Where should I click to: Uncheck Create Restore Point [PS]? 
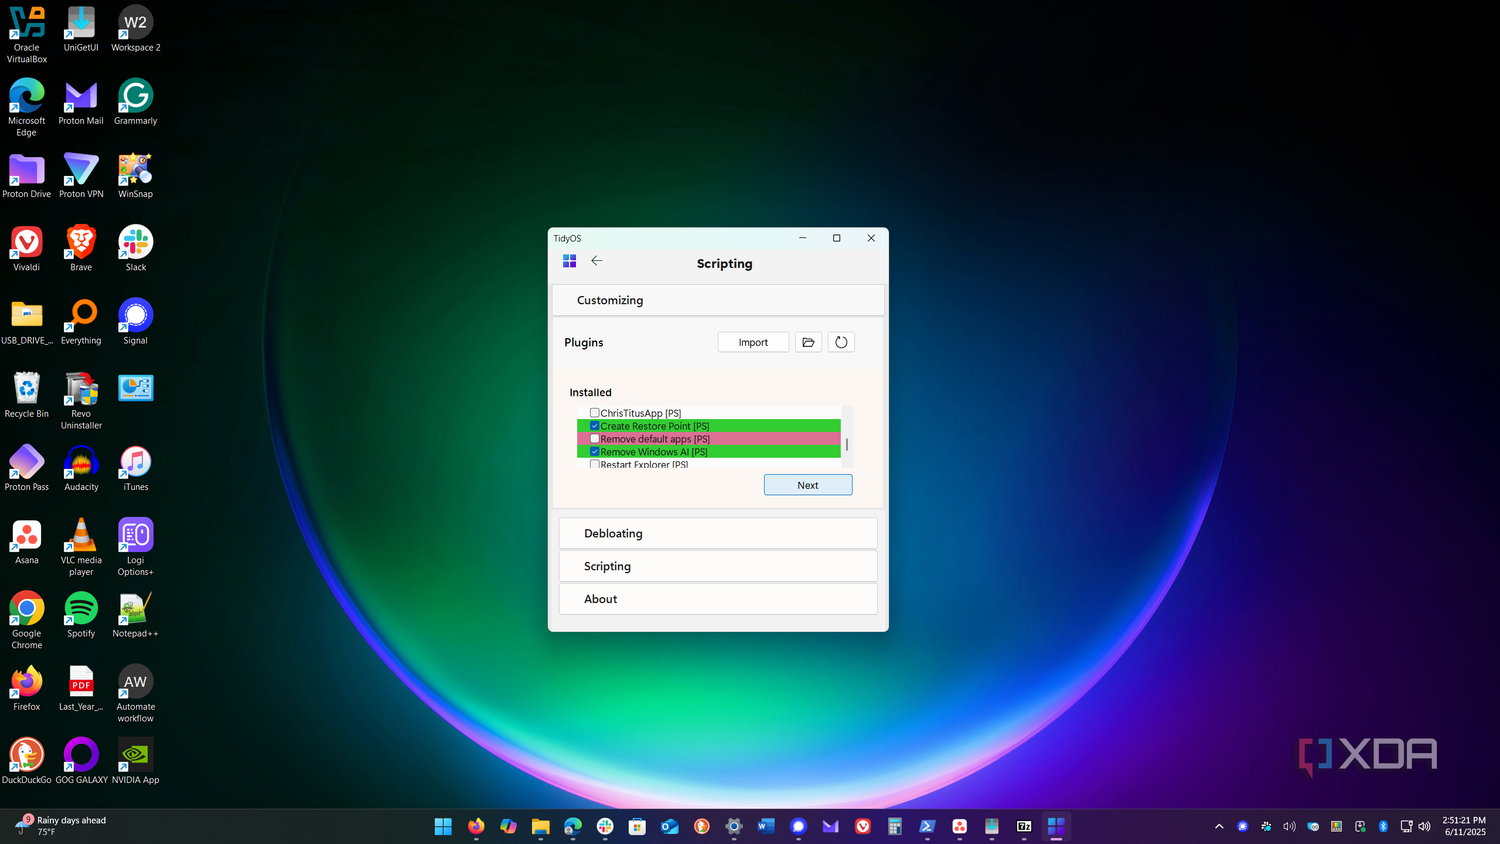(595, 426)
